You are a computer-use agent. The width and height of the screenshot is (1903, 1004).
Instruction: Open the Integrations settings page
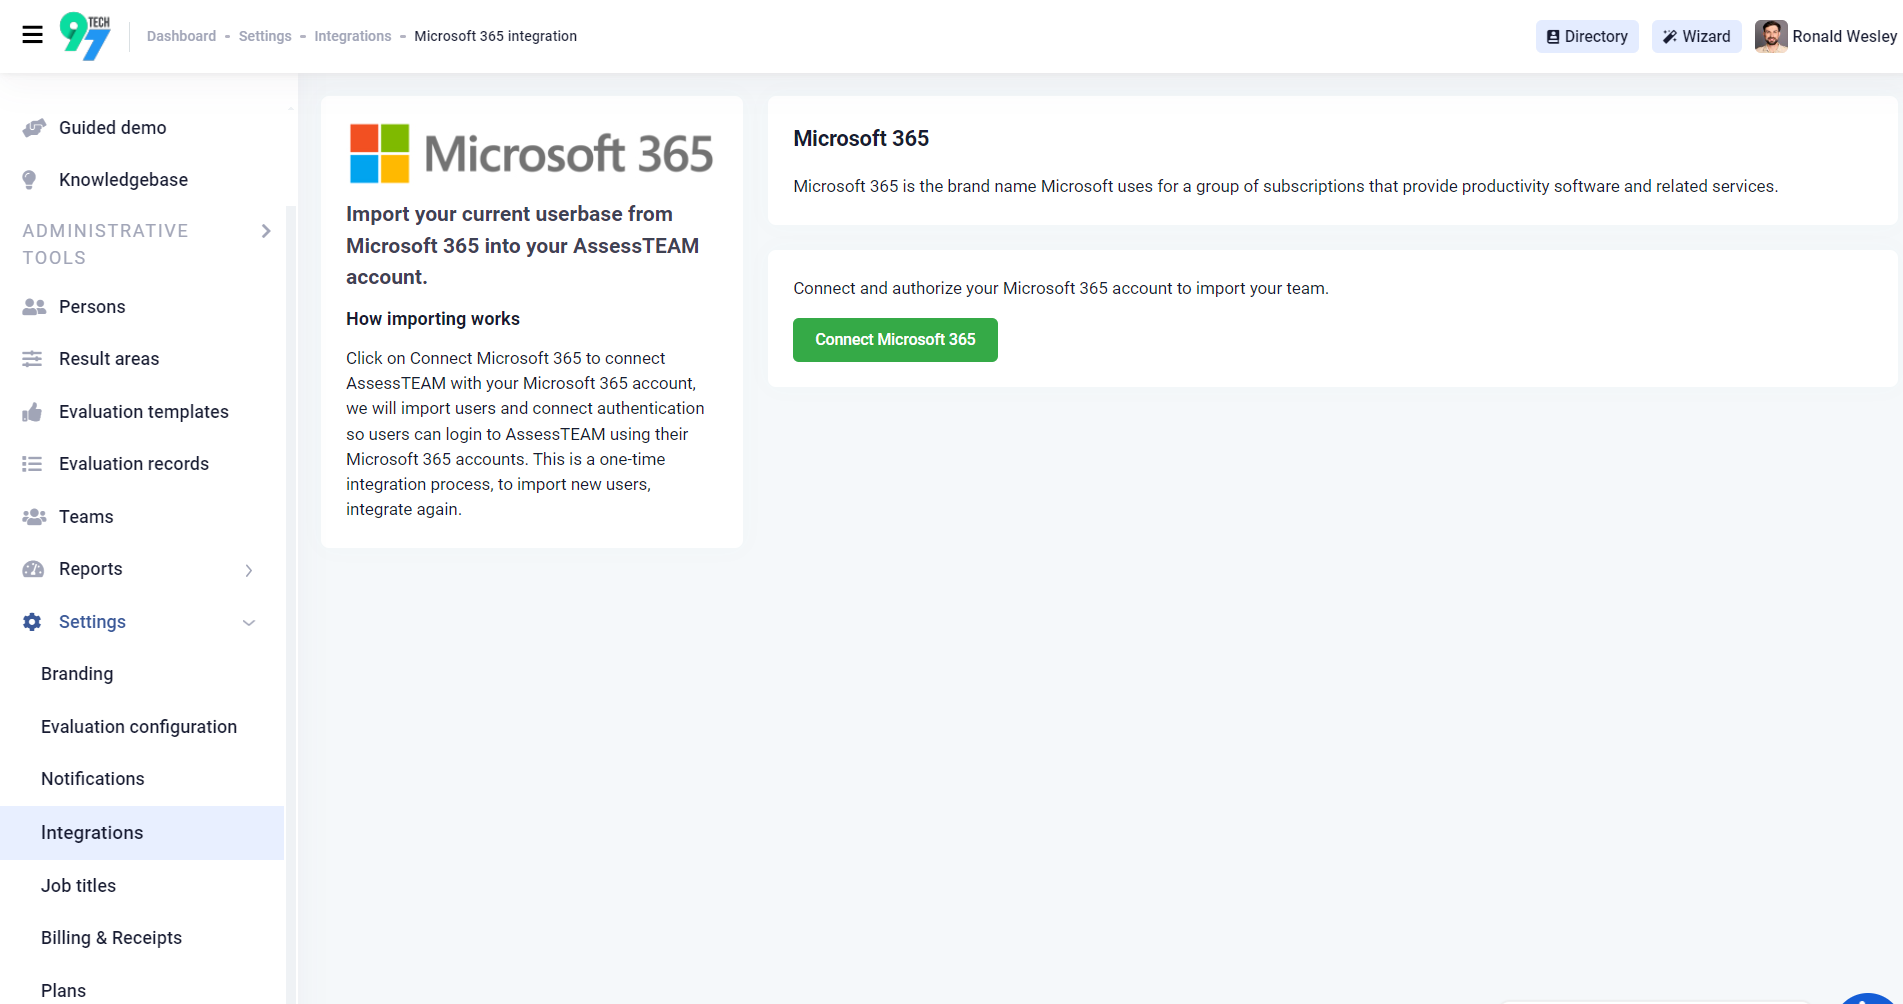(92, 833)
